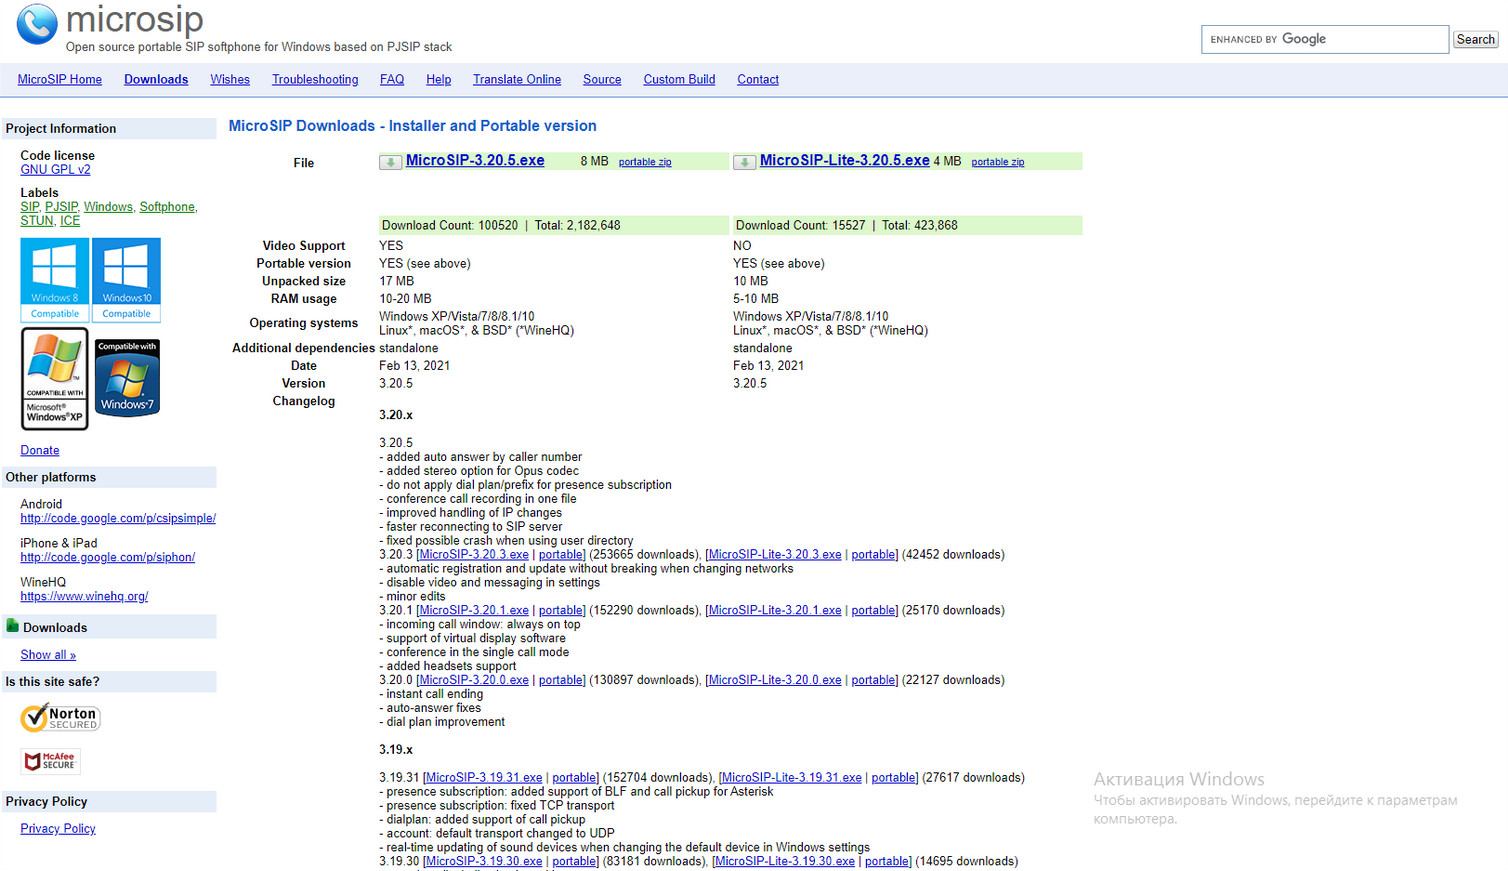Download MicroSIP-Lite-3.20.0.exe
This screenshot has height=871, width=1508.
tap(775, 681)
